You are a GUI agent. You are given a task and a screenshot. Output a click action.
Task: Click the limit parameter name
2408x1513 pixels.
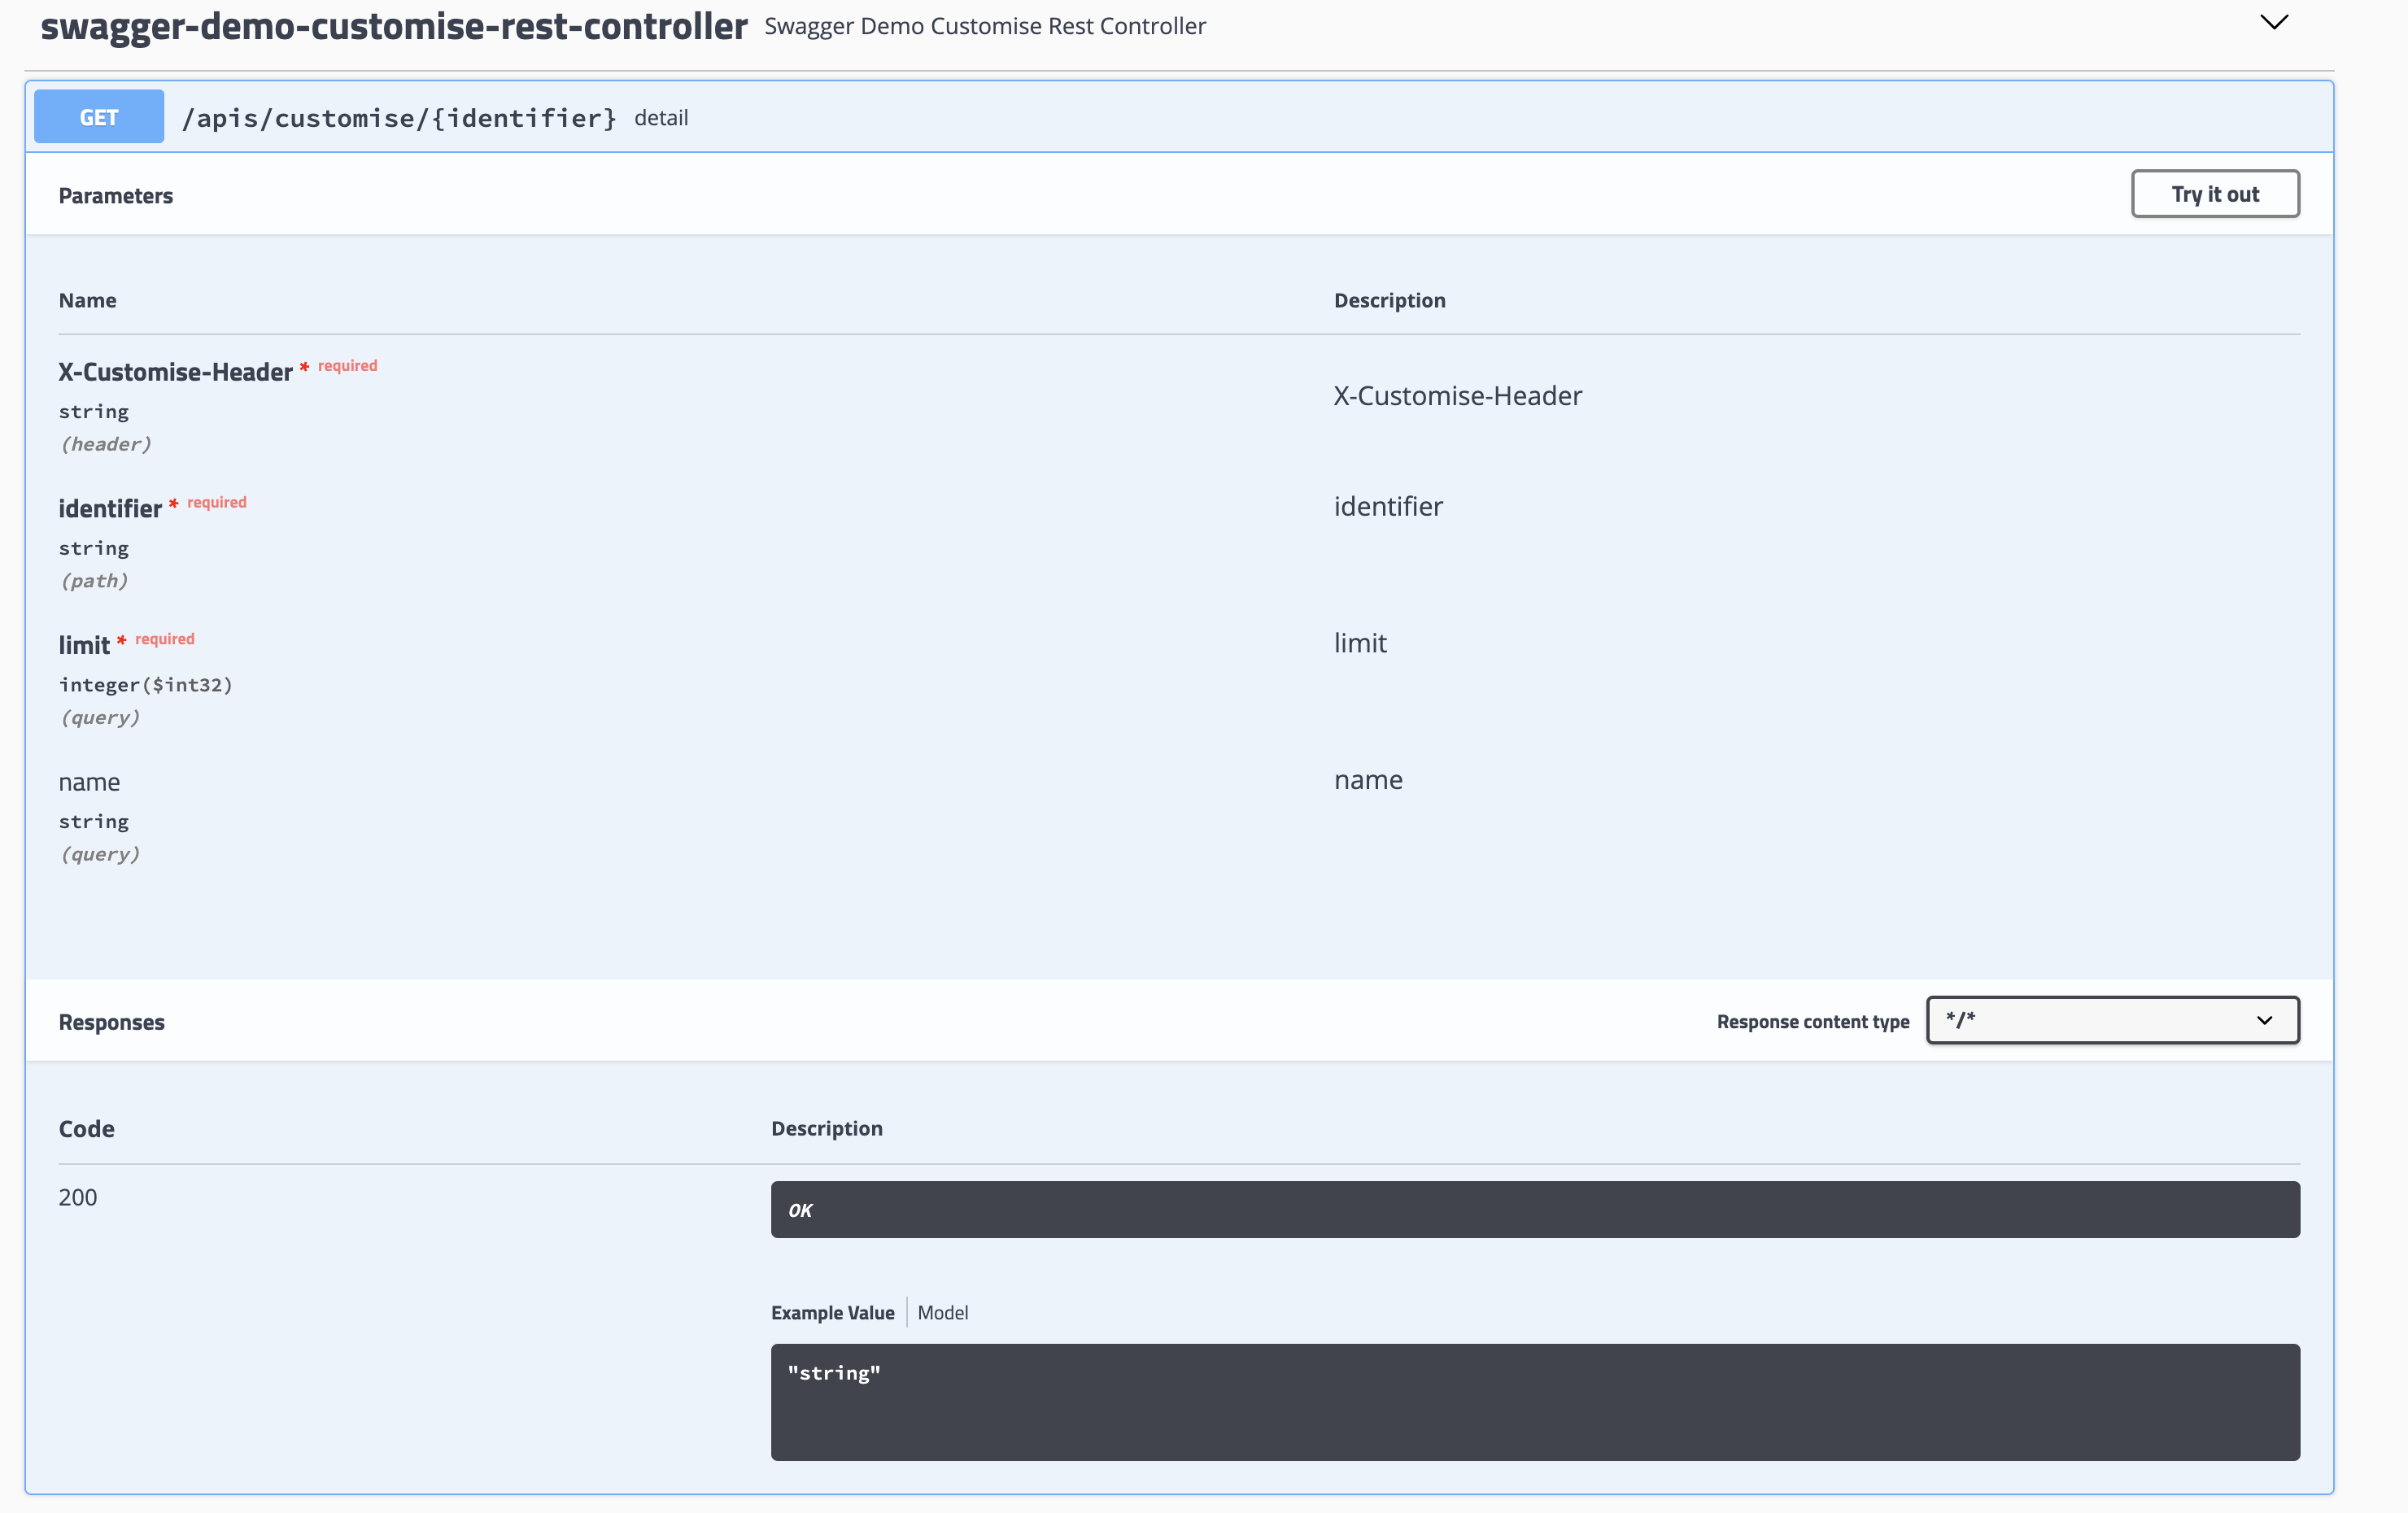tap(84, 645)
